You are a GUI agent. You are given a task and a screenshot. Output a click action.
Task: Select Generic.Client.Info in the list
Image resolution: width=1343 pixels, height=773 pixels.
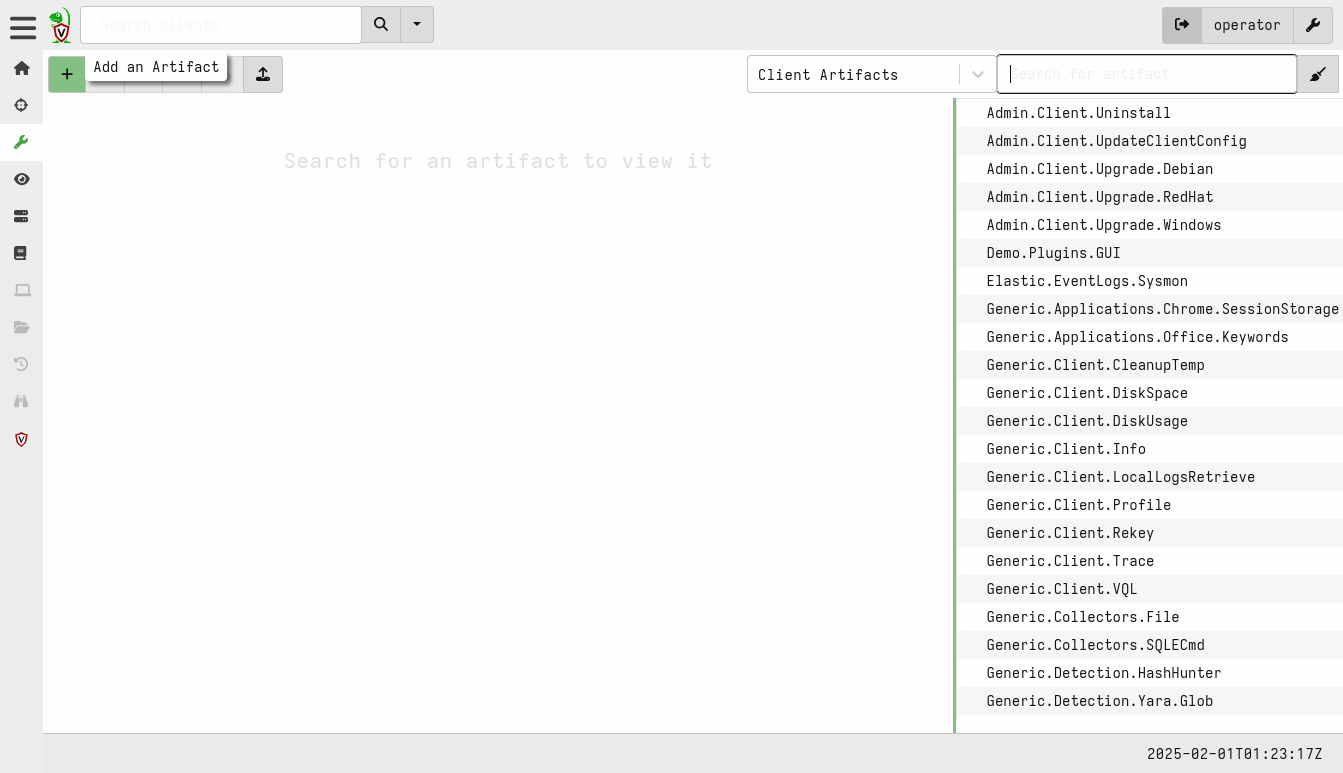(1150, 449)
